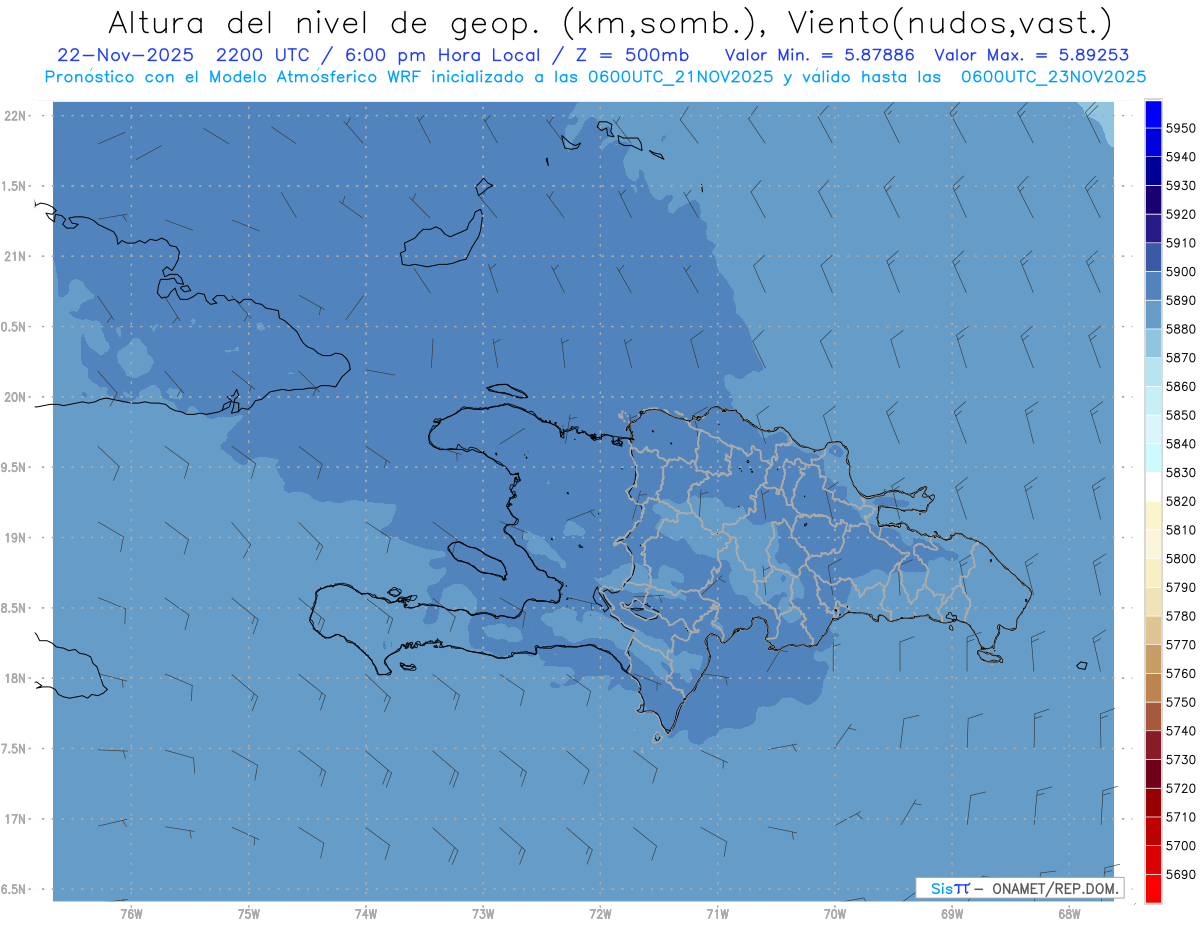Click the '5700' color bar value
Viewport: 1200px width, 927px height.
(x=1181, y=846)
